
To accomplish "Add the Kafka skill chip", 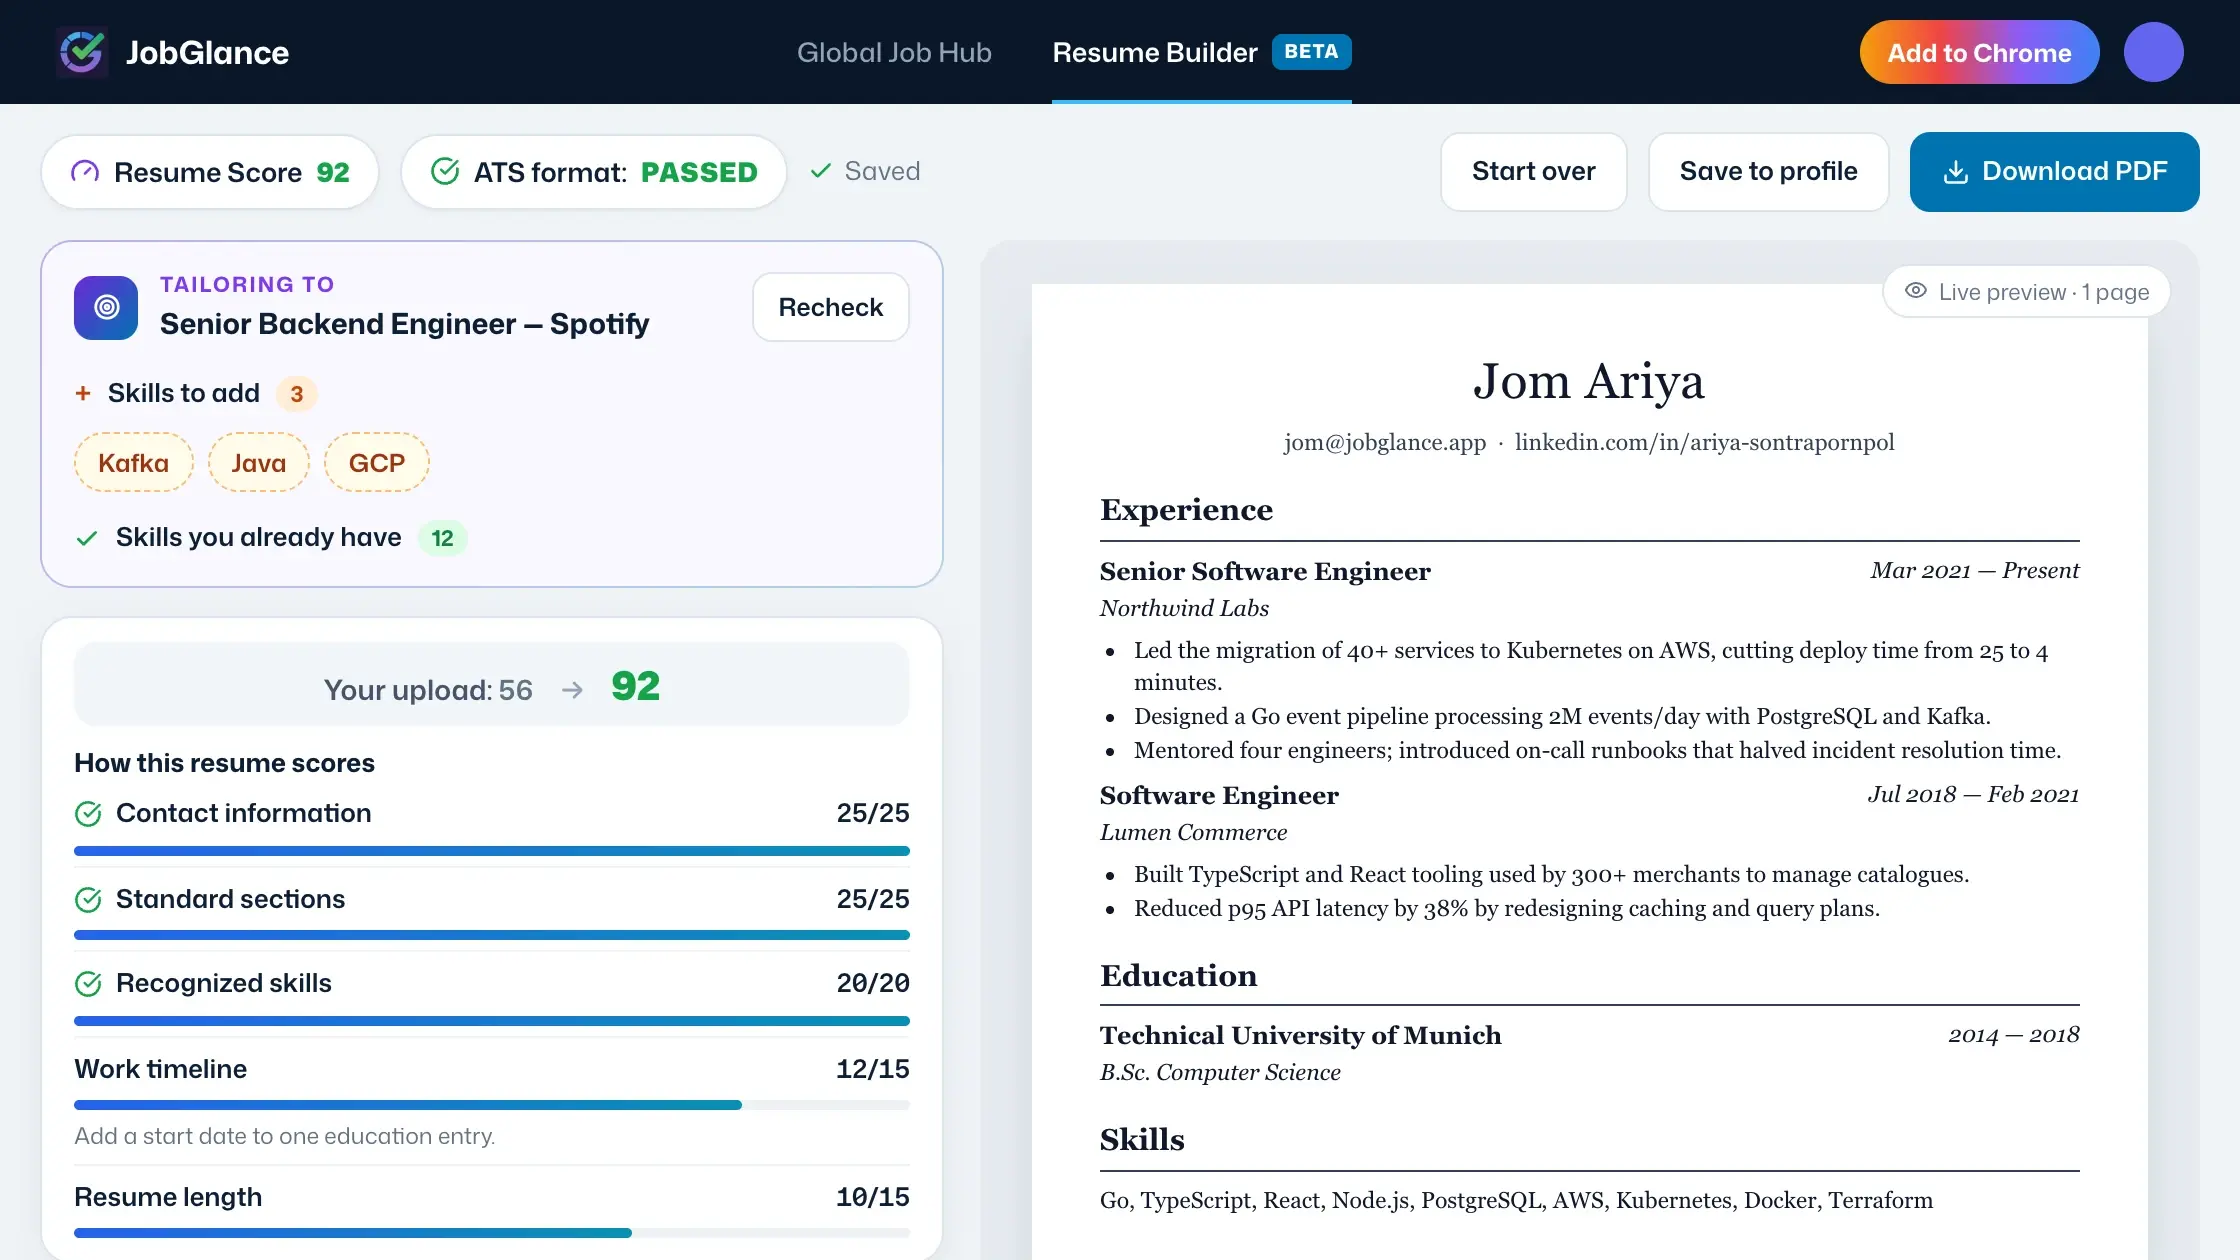I will tap(133, 462).
